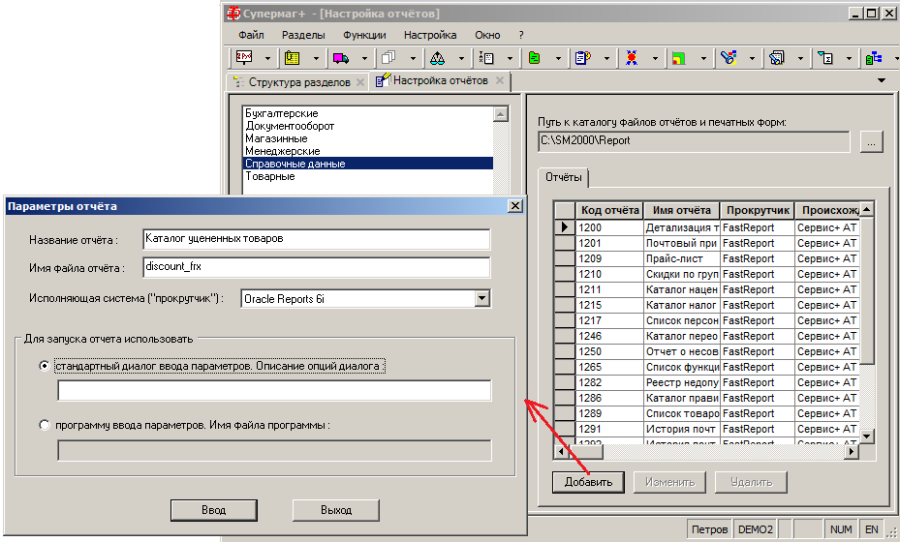The height and width of the screenshot is (542, 900).
Task: Click scroll left arrow of reports grid
Action: [561, 452]
